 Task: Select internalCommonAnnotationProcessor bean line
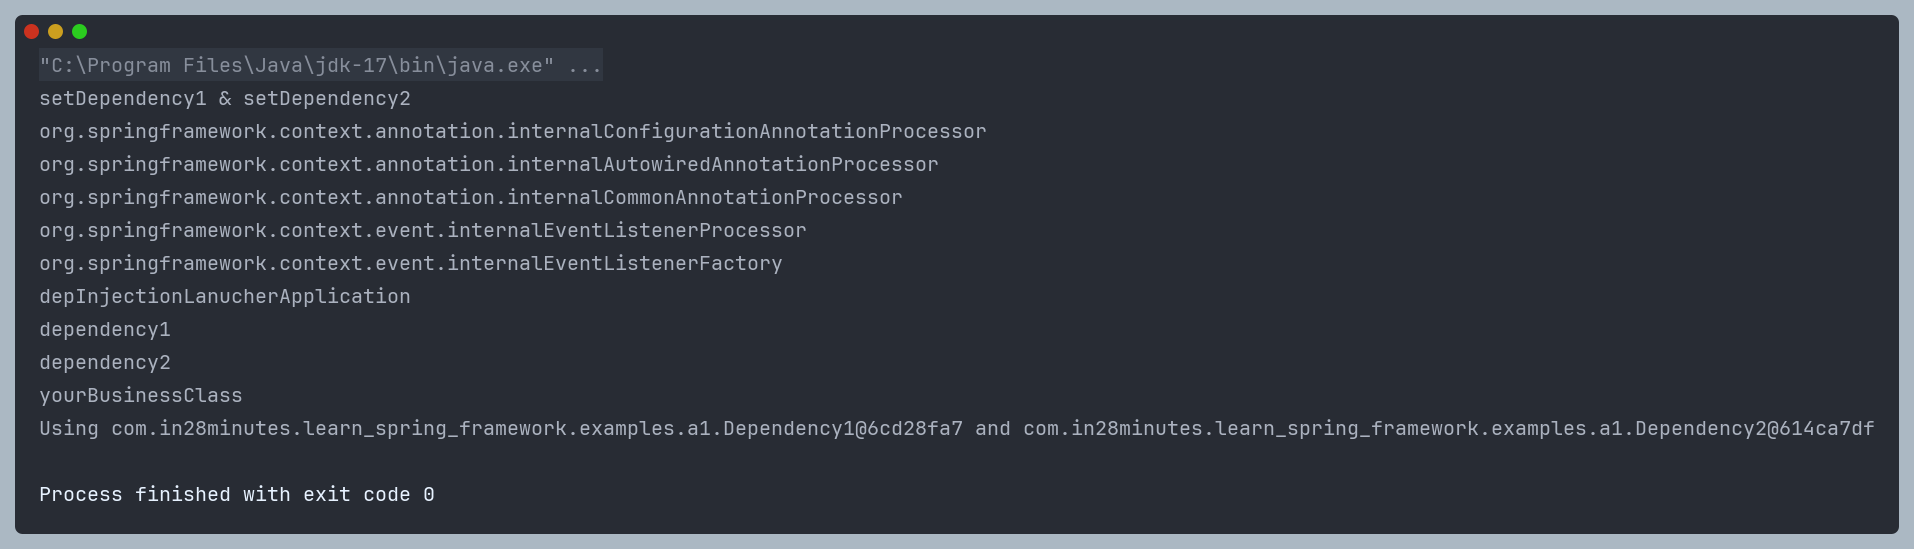471,198
